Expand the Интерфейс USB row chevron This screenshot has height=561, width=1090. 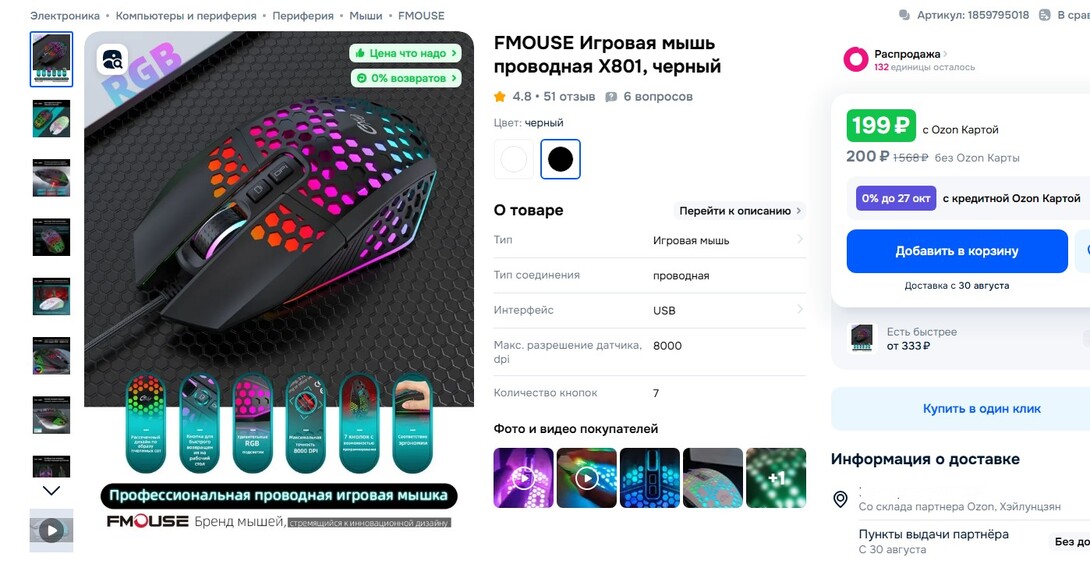(x=800, y=309)
